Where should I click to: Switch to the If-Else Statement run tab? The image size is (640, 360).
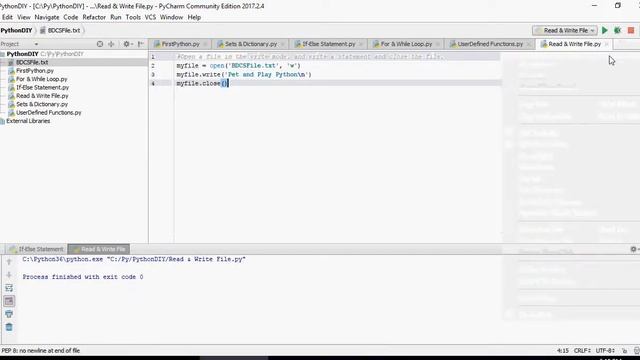[37, 249]
